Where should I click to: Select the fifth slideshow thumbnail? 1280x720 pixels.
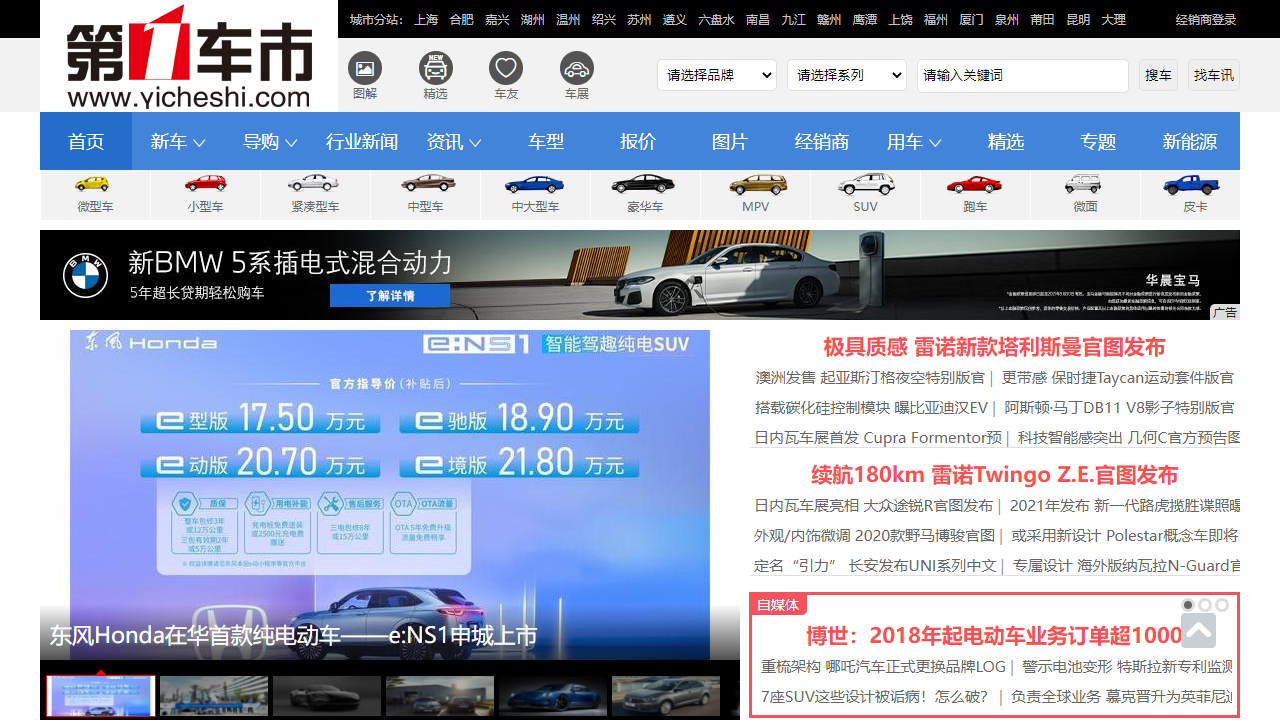[x=553, y=696]
